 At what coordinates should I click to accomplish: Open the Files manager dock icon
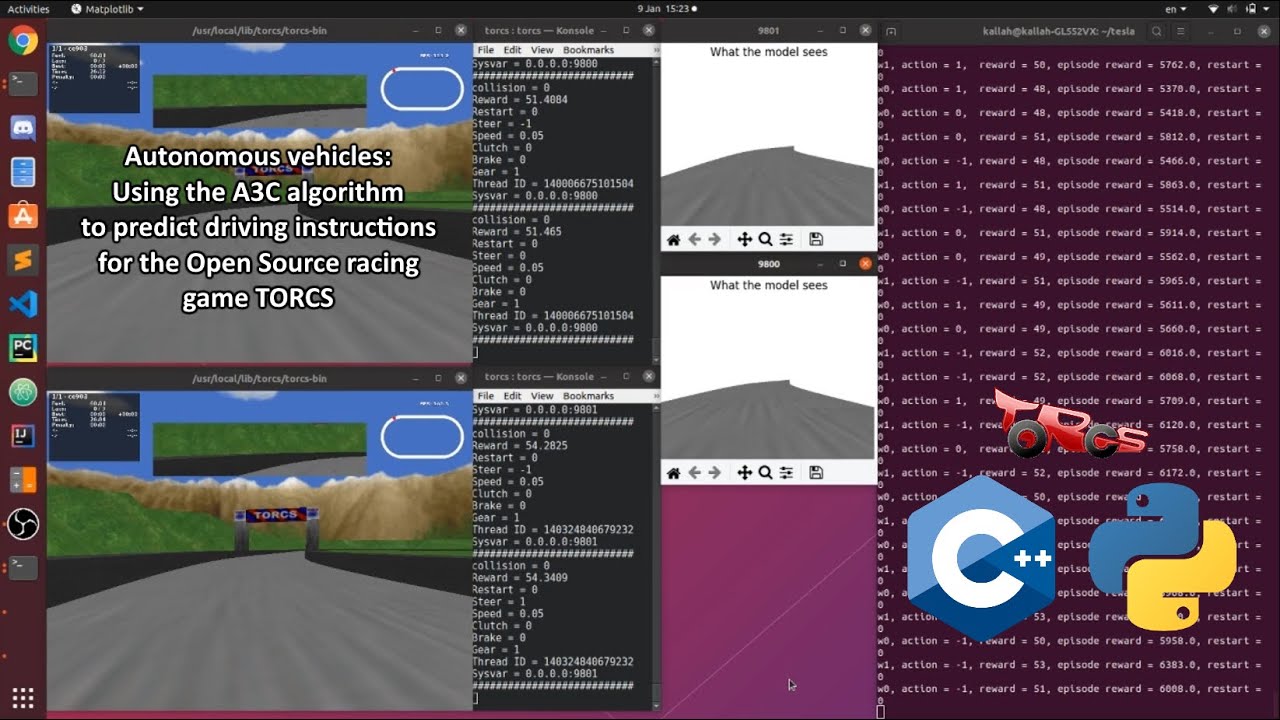23,172
